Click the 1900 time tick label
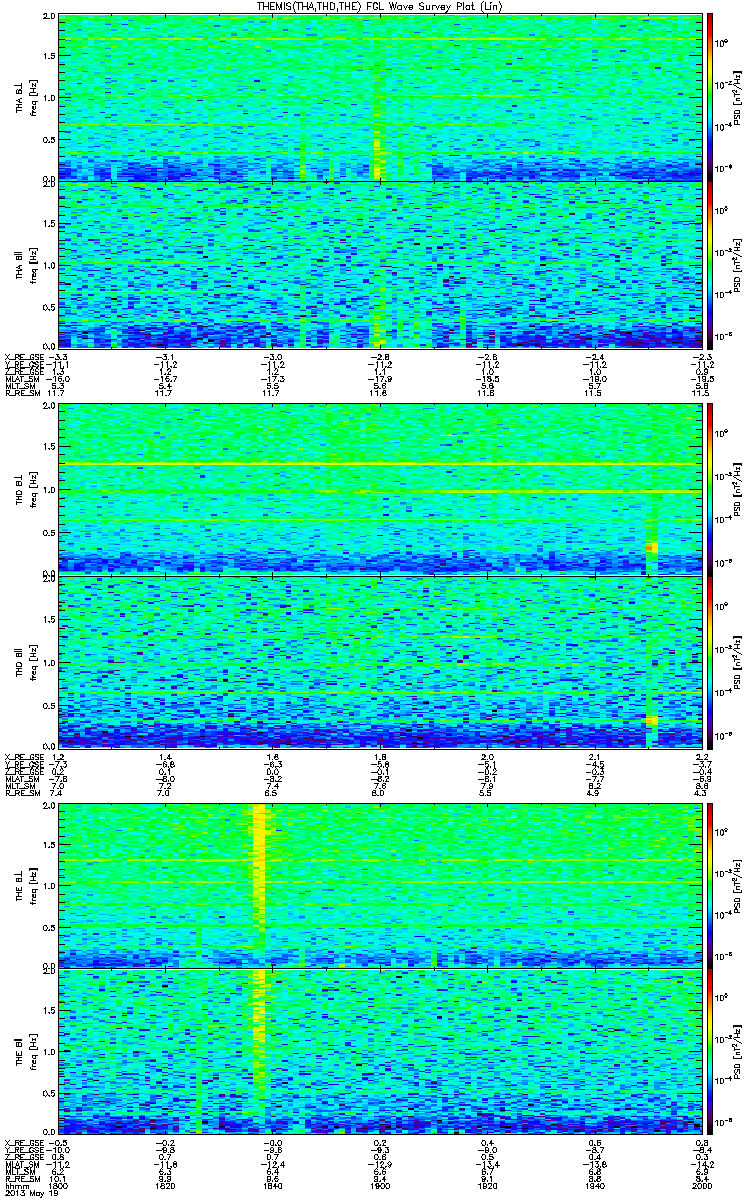Image resolution: width=750 pixels, height=1200 pixels. point(380,1185)
